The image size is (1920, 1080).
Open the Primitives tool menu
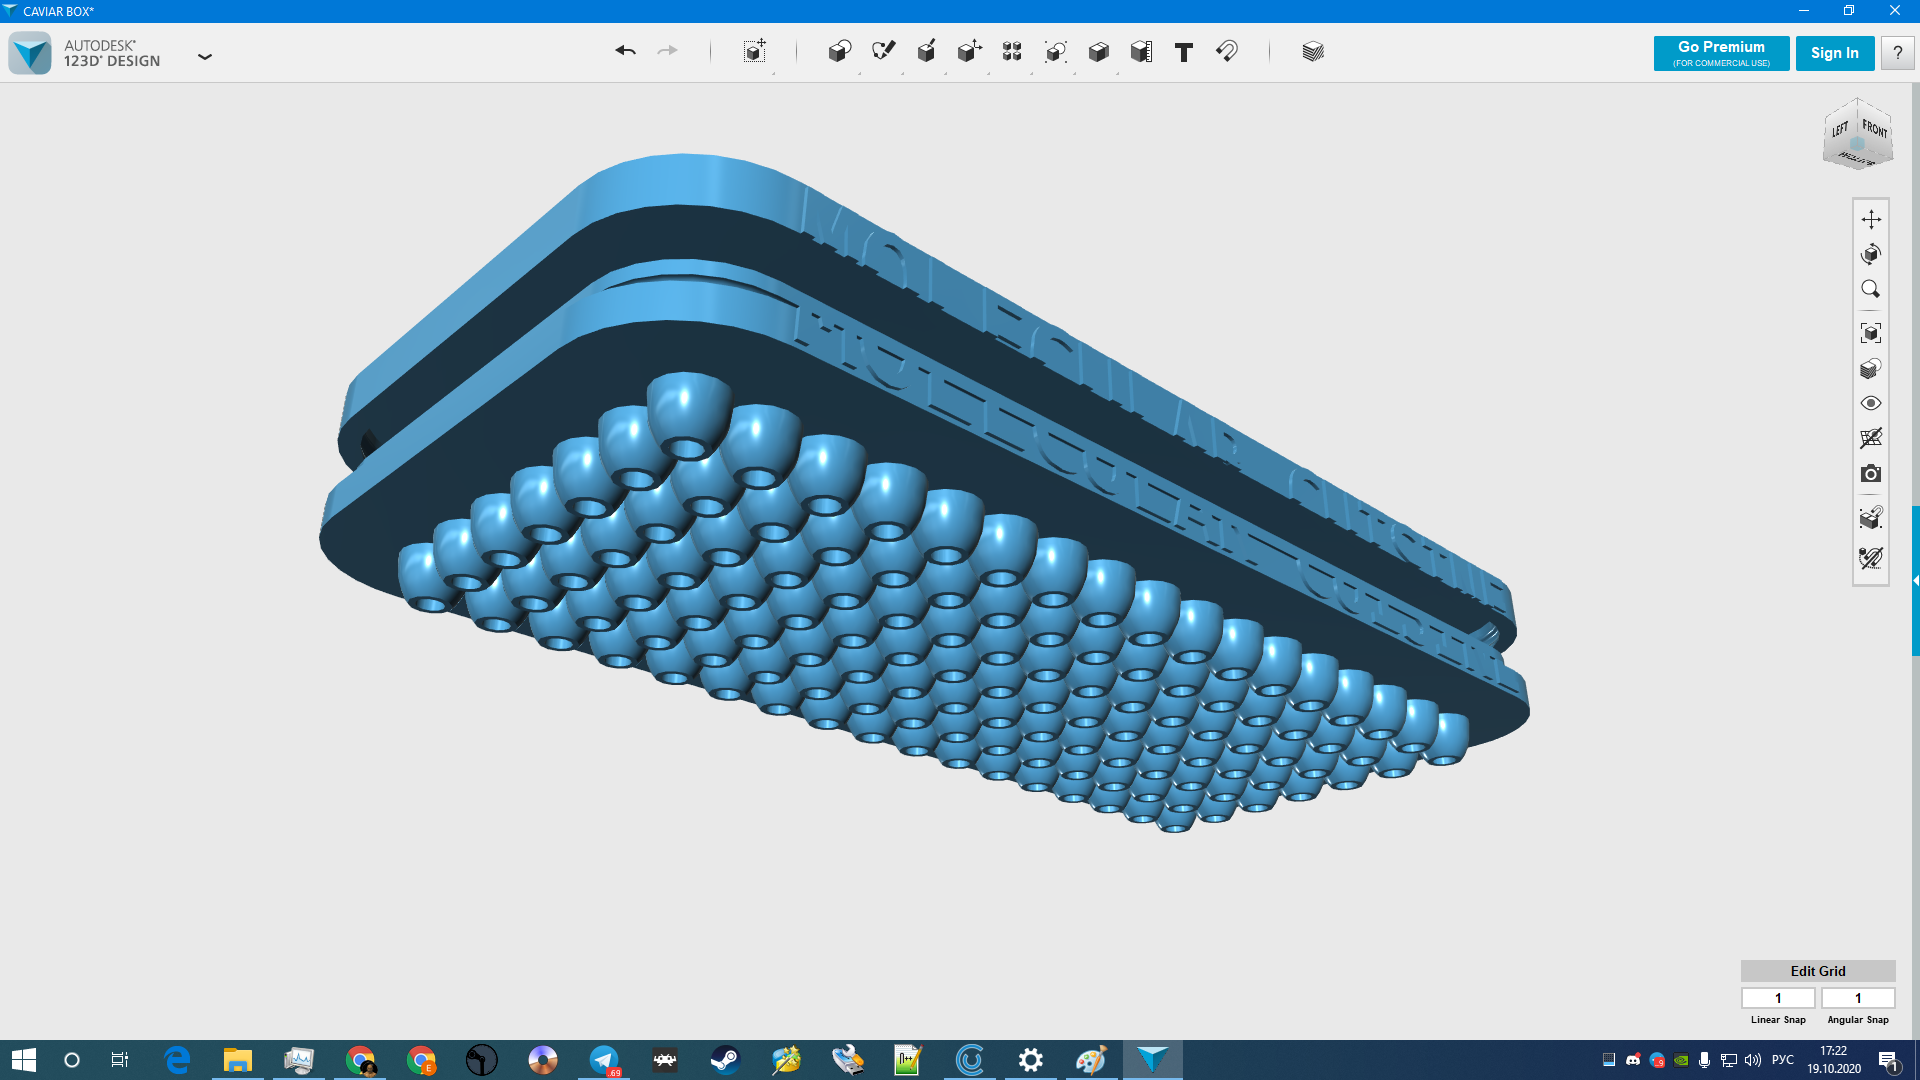click(x=839, y=52)
